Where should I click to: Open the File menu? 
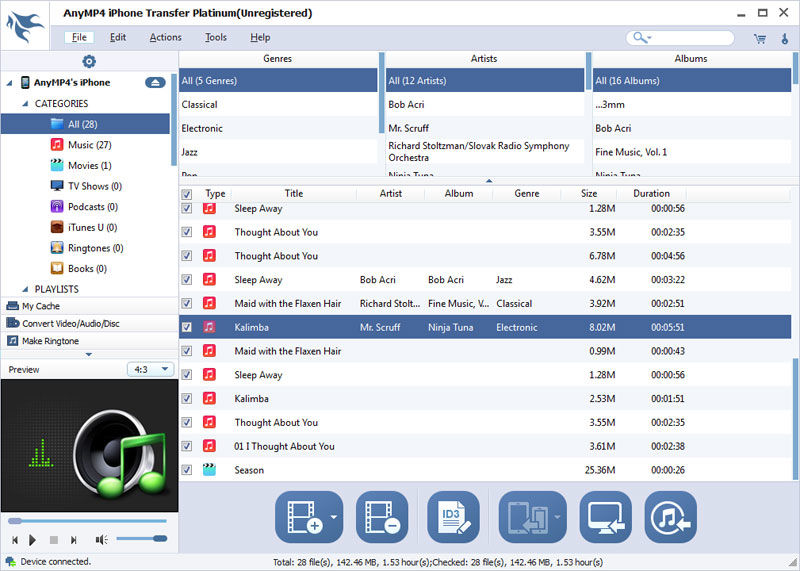pos(79,37)
